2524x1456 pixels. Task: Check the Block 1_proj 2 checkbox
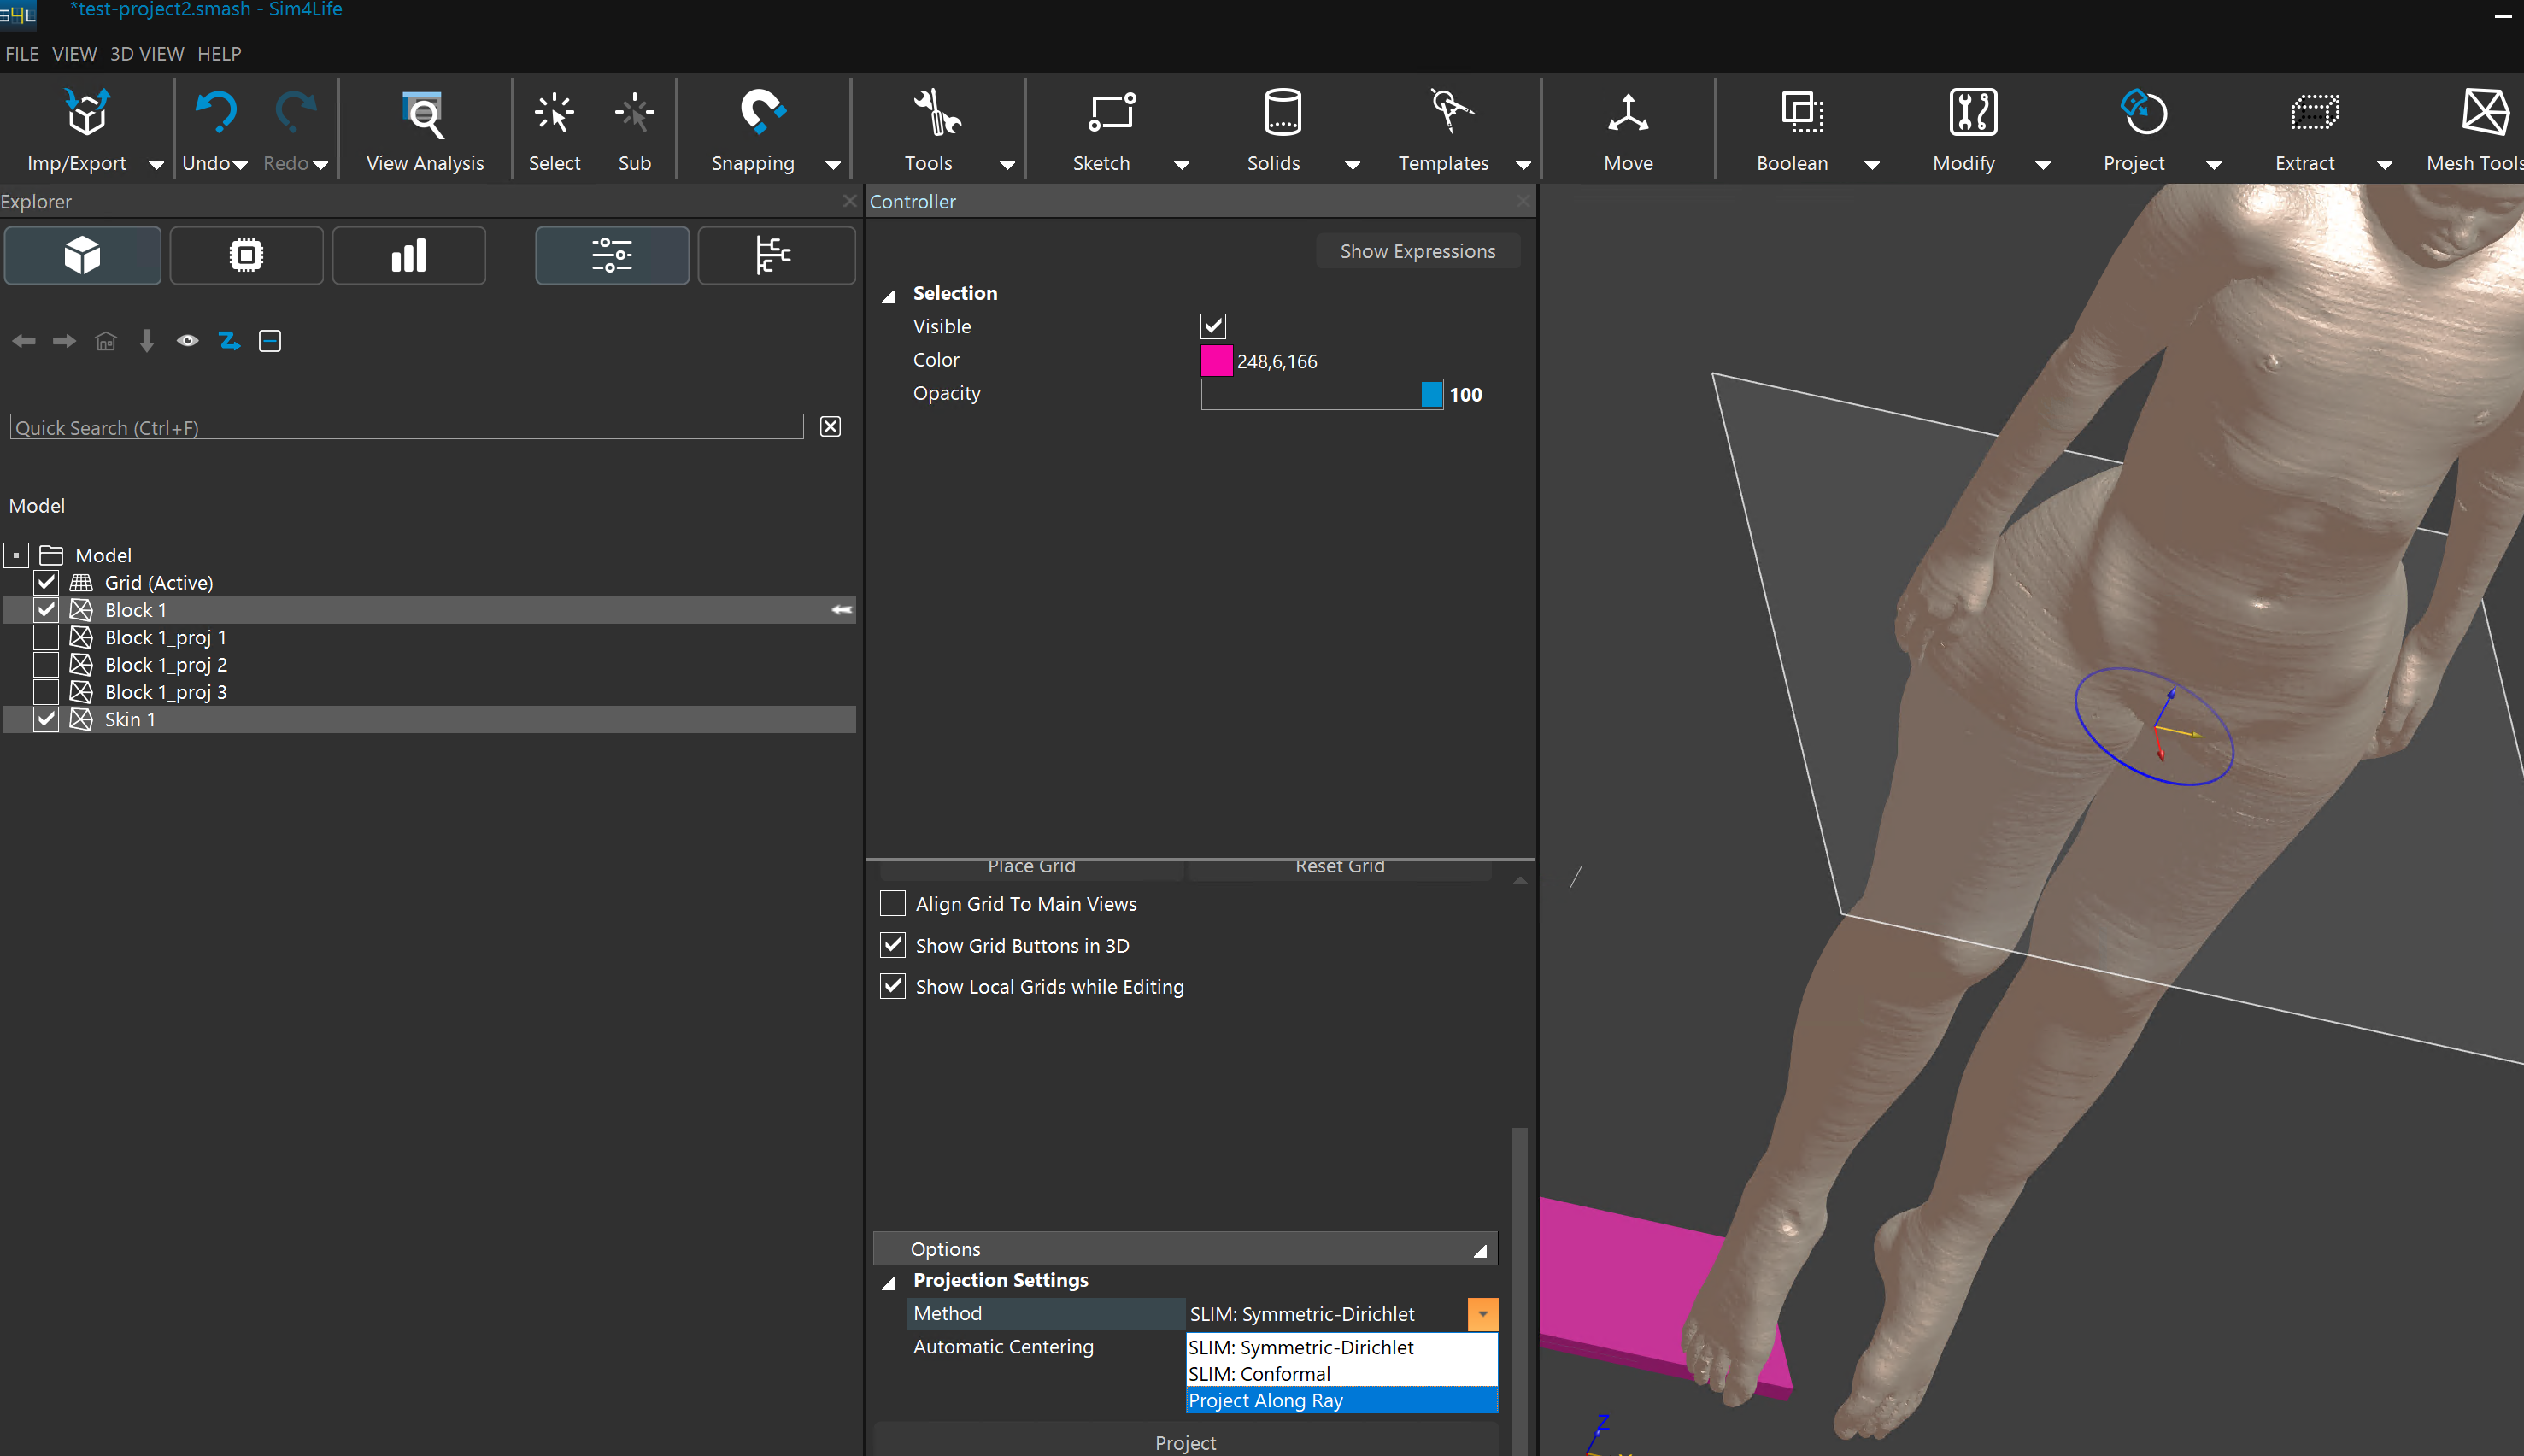[x=46, y=664]
